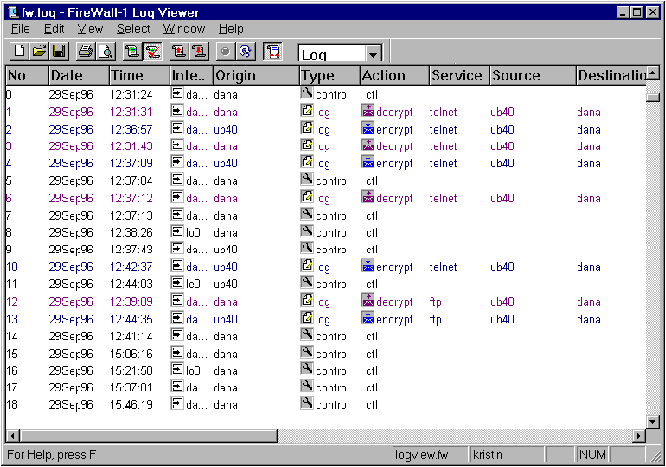
Task: Click the New file toolbar icon
Action: click(19, 51)
